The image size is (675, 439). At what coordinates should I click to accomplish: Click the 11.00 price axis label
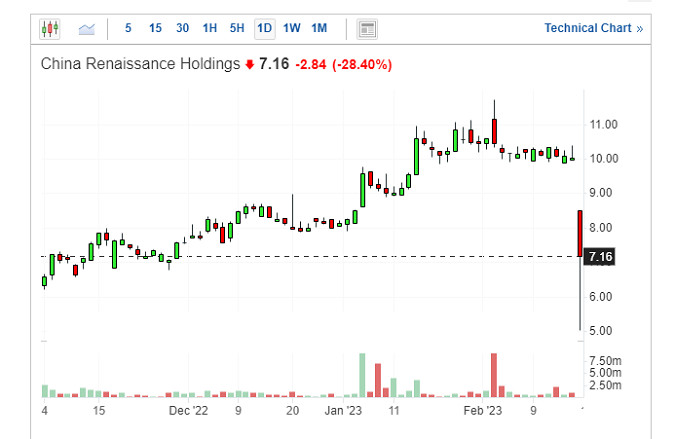(604, 125)
